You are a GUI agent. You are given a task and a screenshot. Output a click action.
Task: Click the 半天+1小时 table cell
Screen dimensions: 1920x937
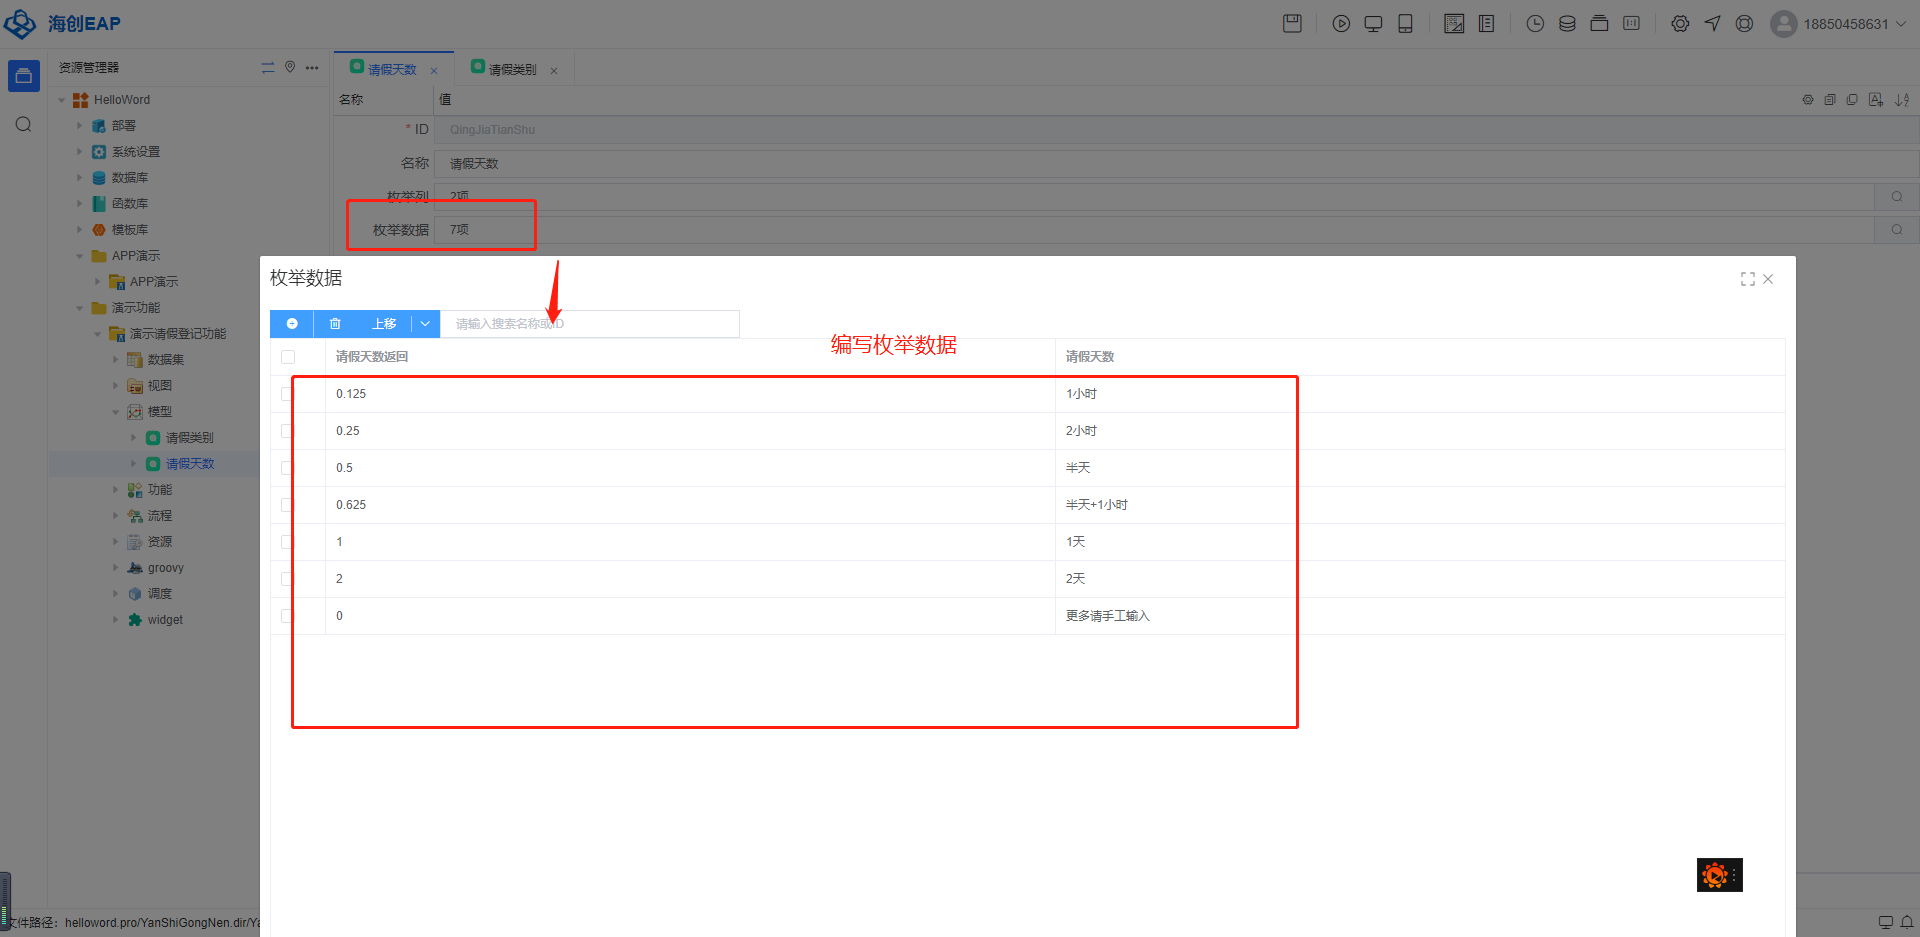(x=1096, y=505)
